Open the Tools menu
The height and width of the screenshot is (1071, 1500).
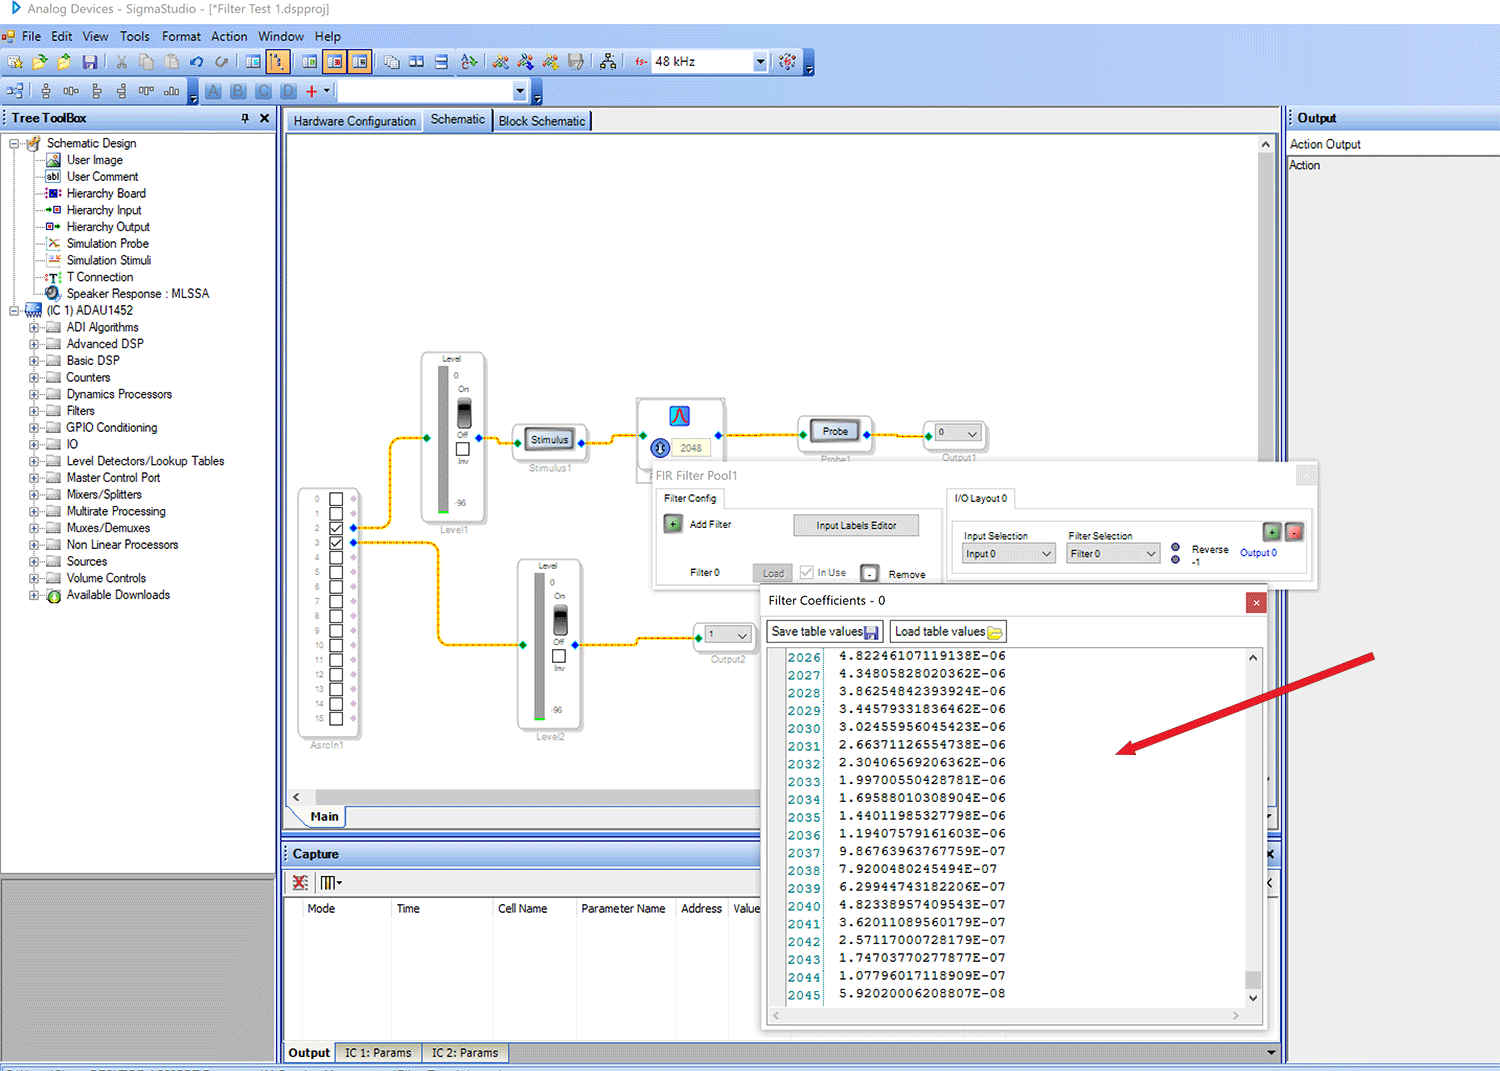pos(135,36)
